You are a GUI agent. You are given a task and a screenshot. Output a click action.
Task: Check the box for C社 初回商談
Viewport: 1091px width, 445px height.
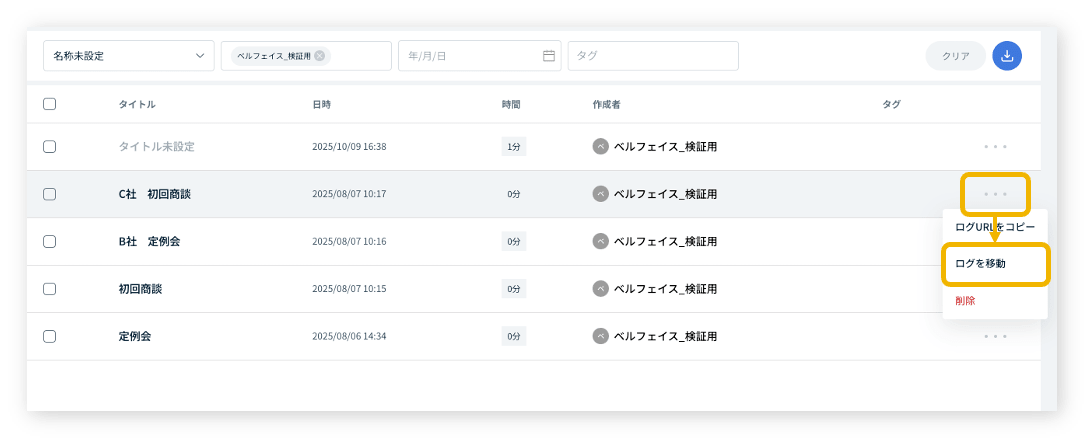50,194
